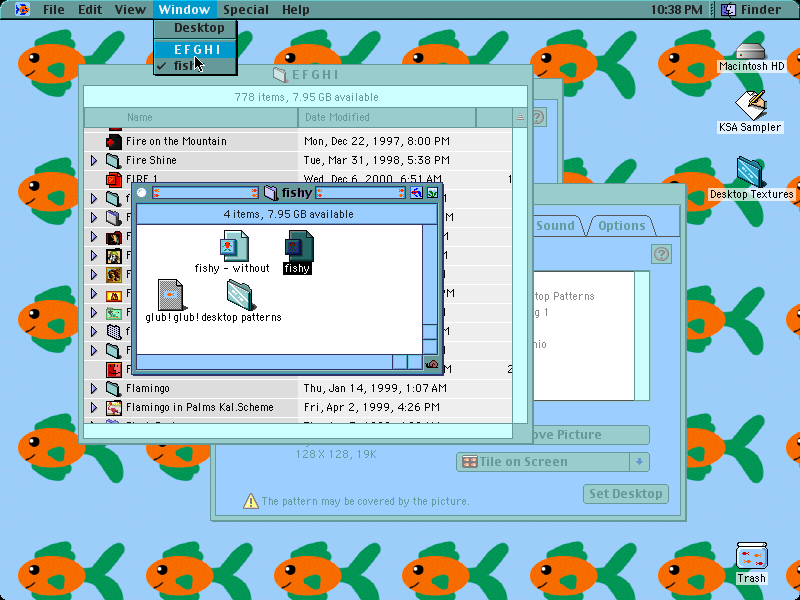
Task: Click the EFGHI window title bar
Action: (x=306, y=75)
